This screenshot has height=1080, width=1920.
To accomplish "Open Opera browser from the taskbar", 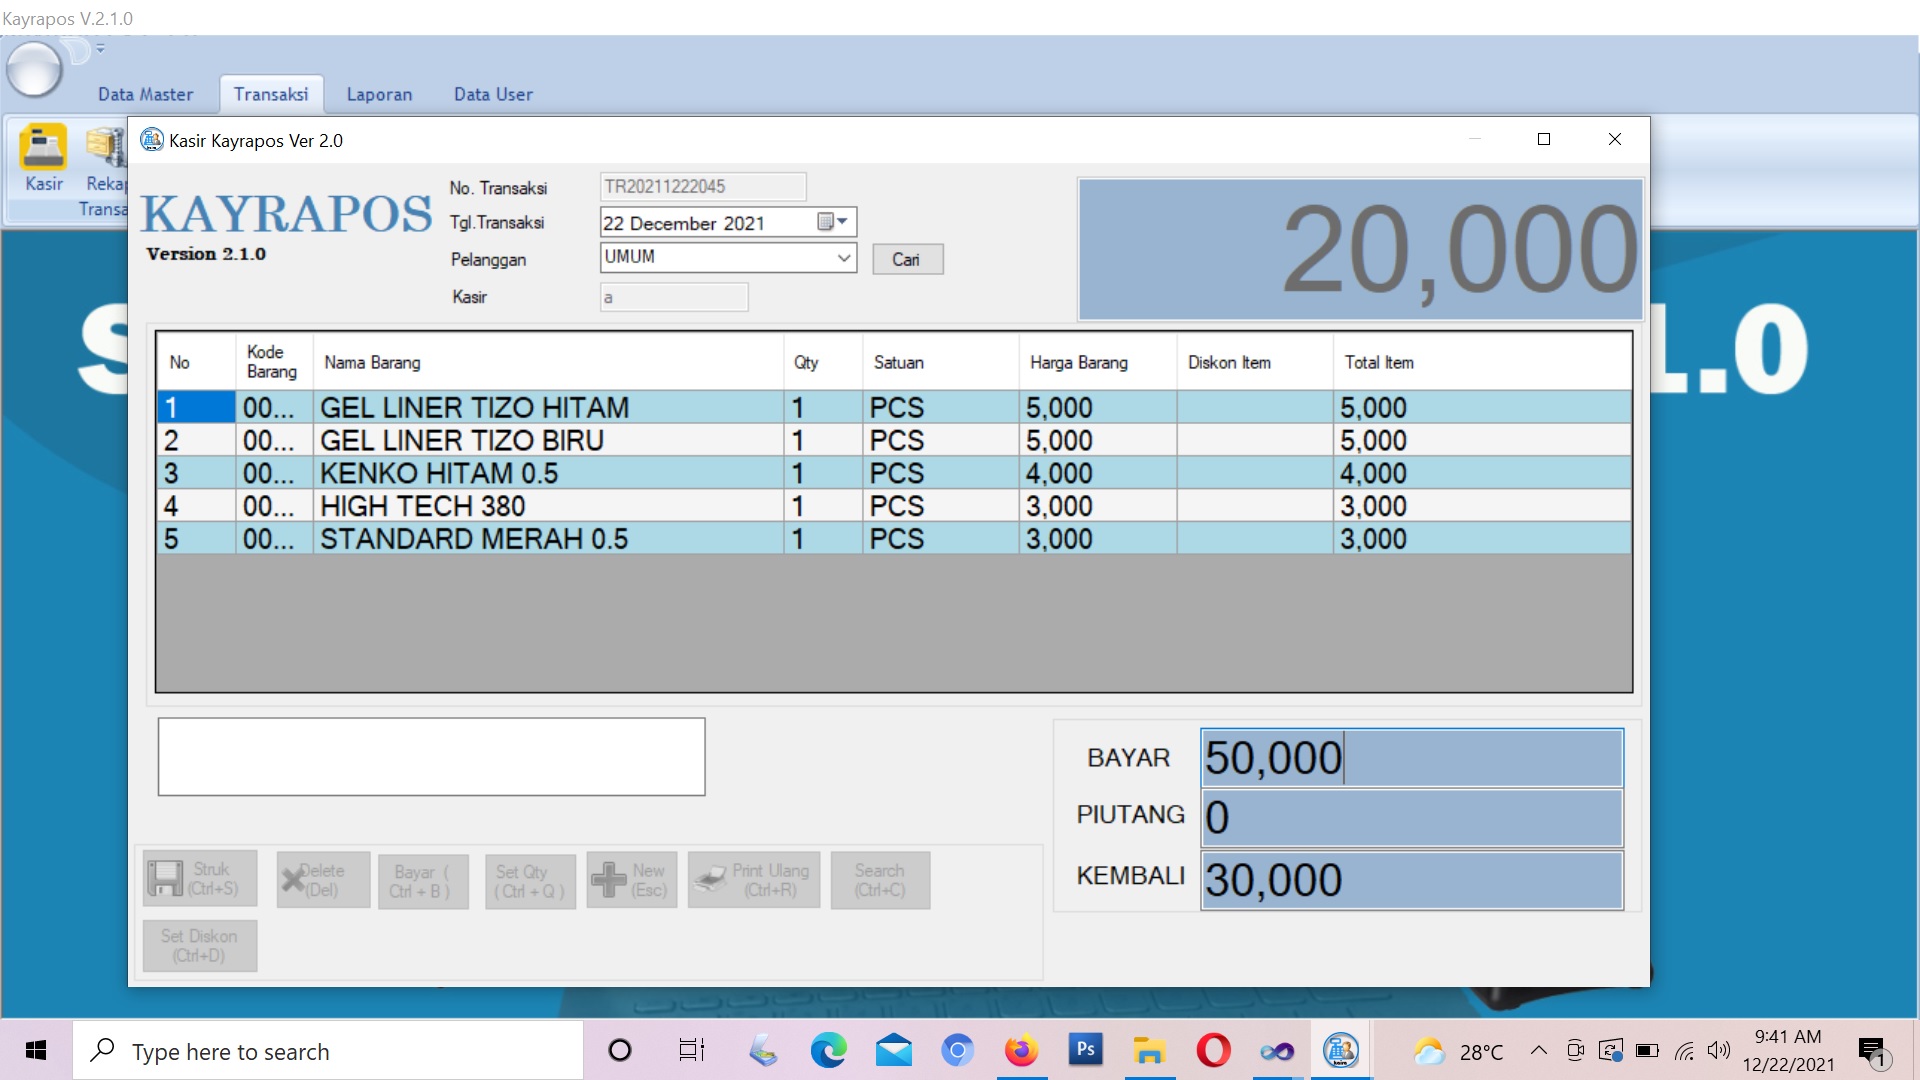I will click(x=1213, y=1050).
